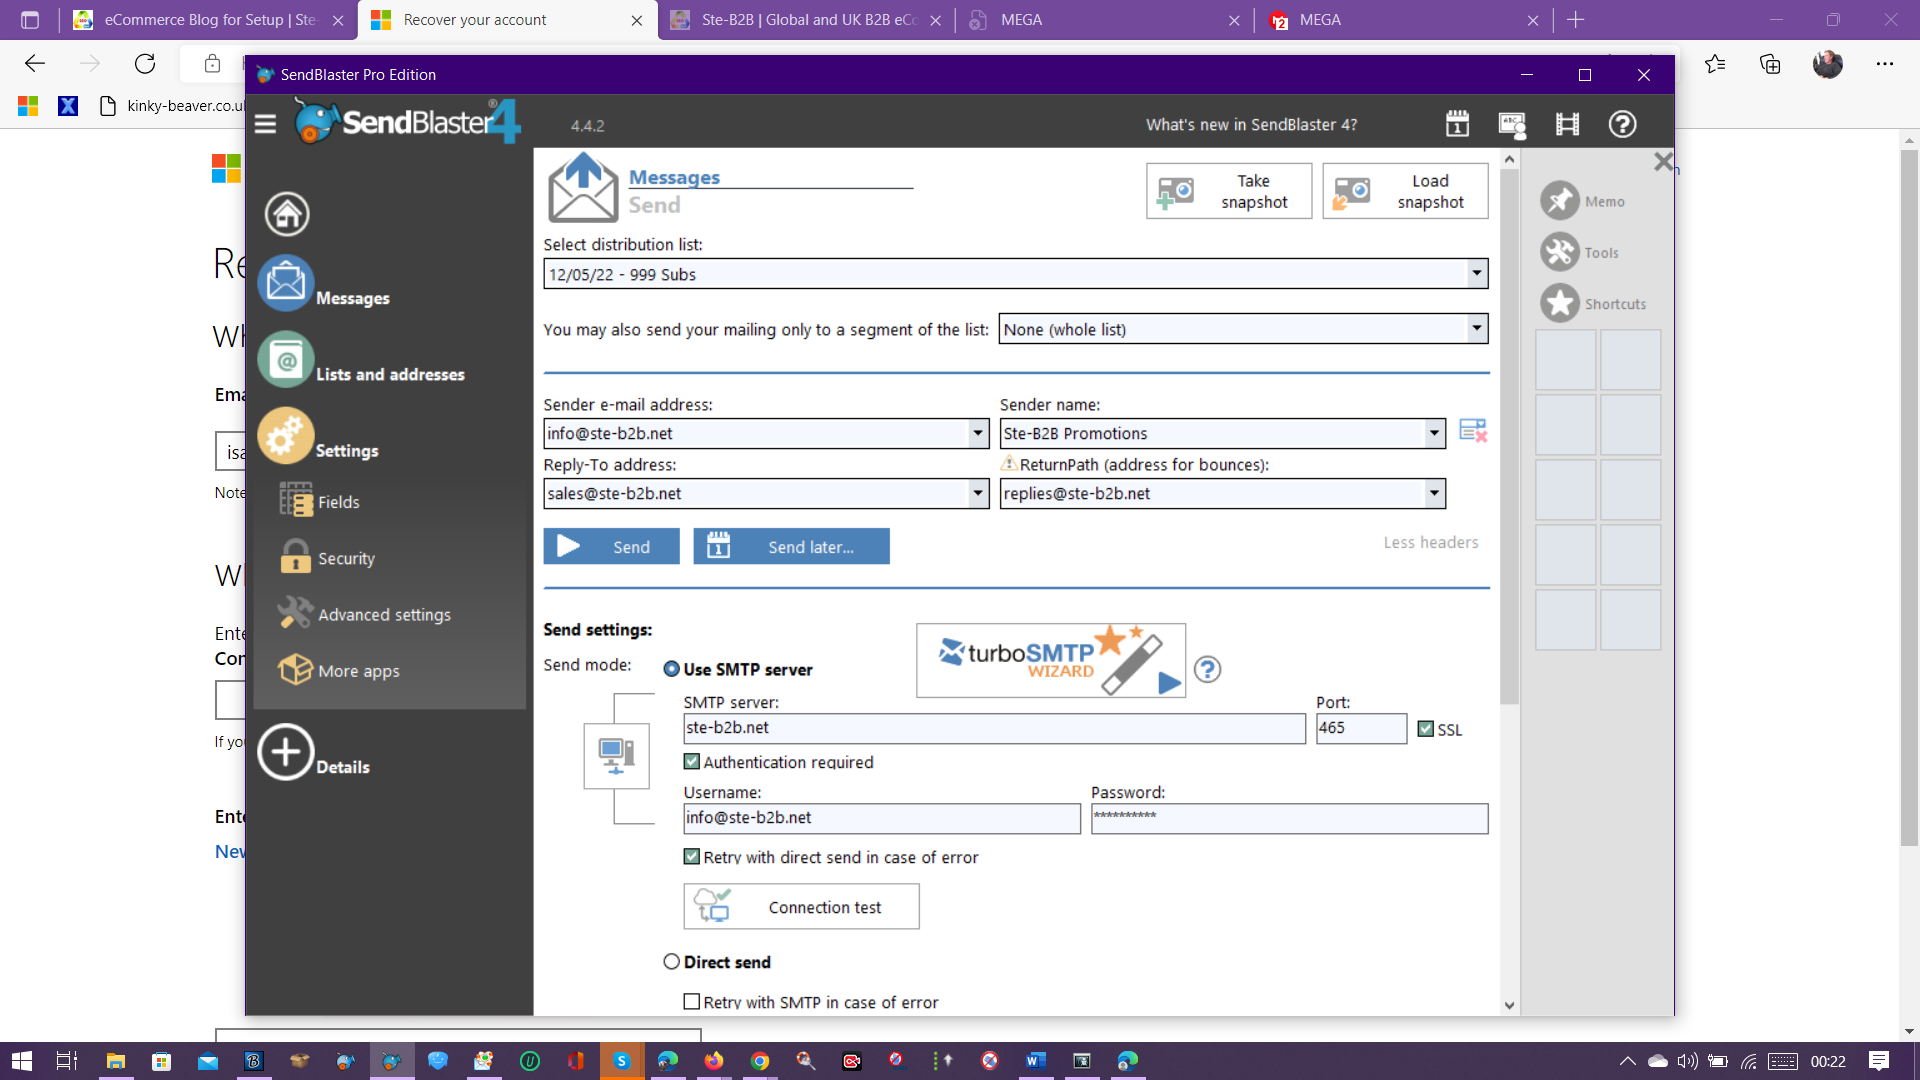Open the Memo pin icon

(1559, 201)
